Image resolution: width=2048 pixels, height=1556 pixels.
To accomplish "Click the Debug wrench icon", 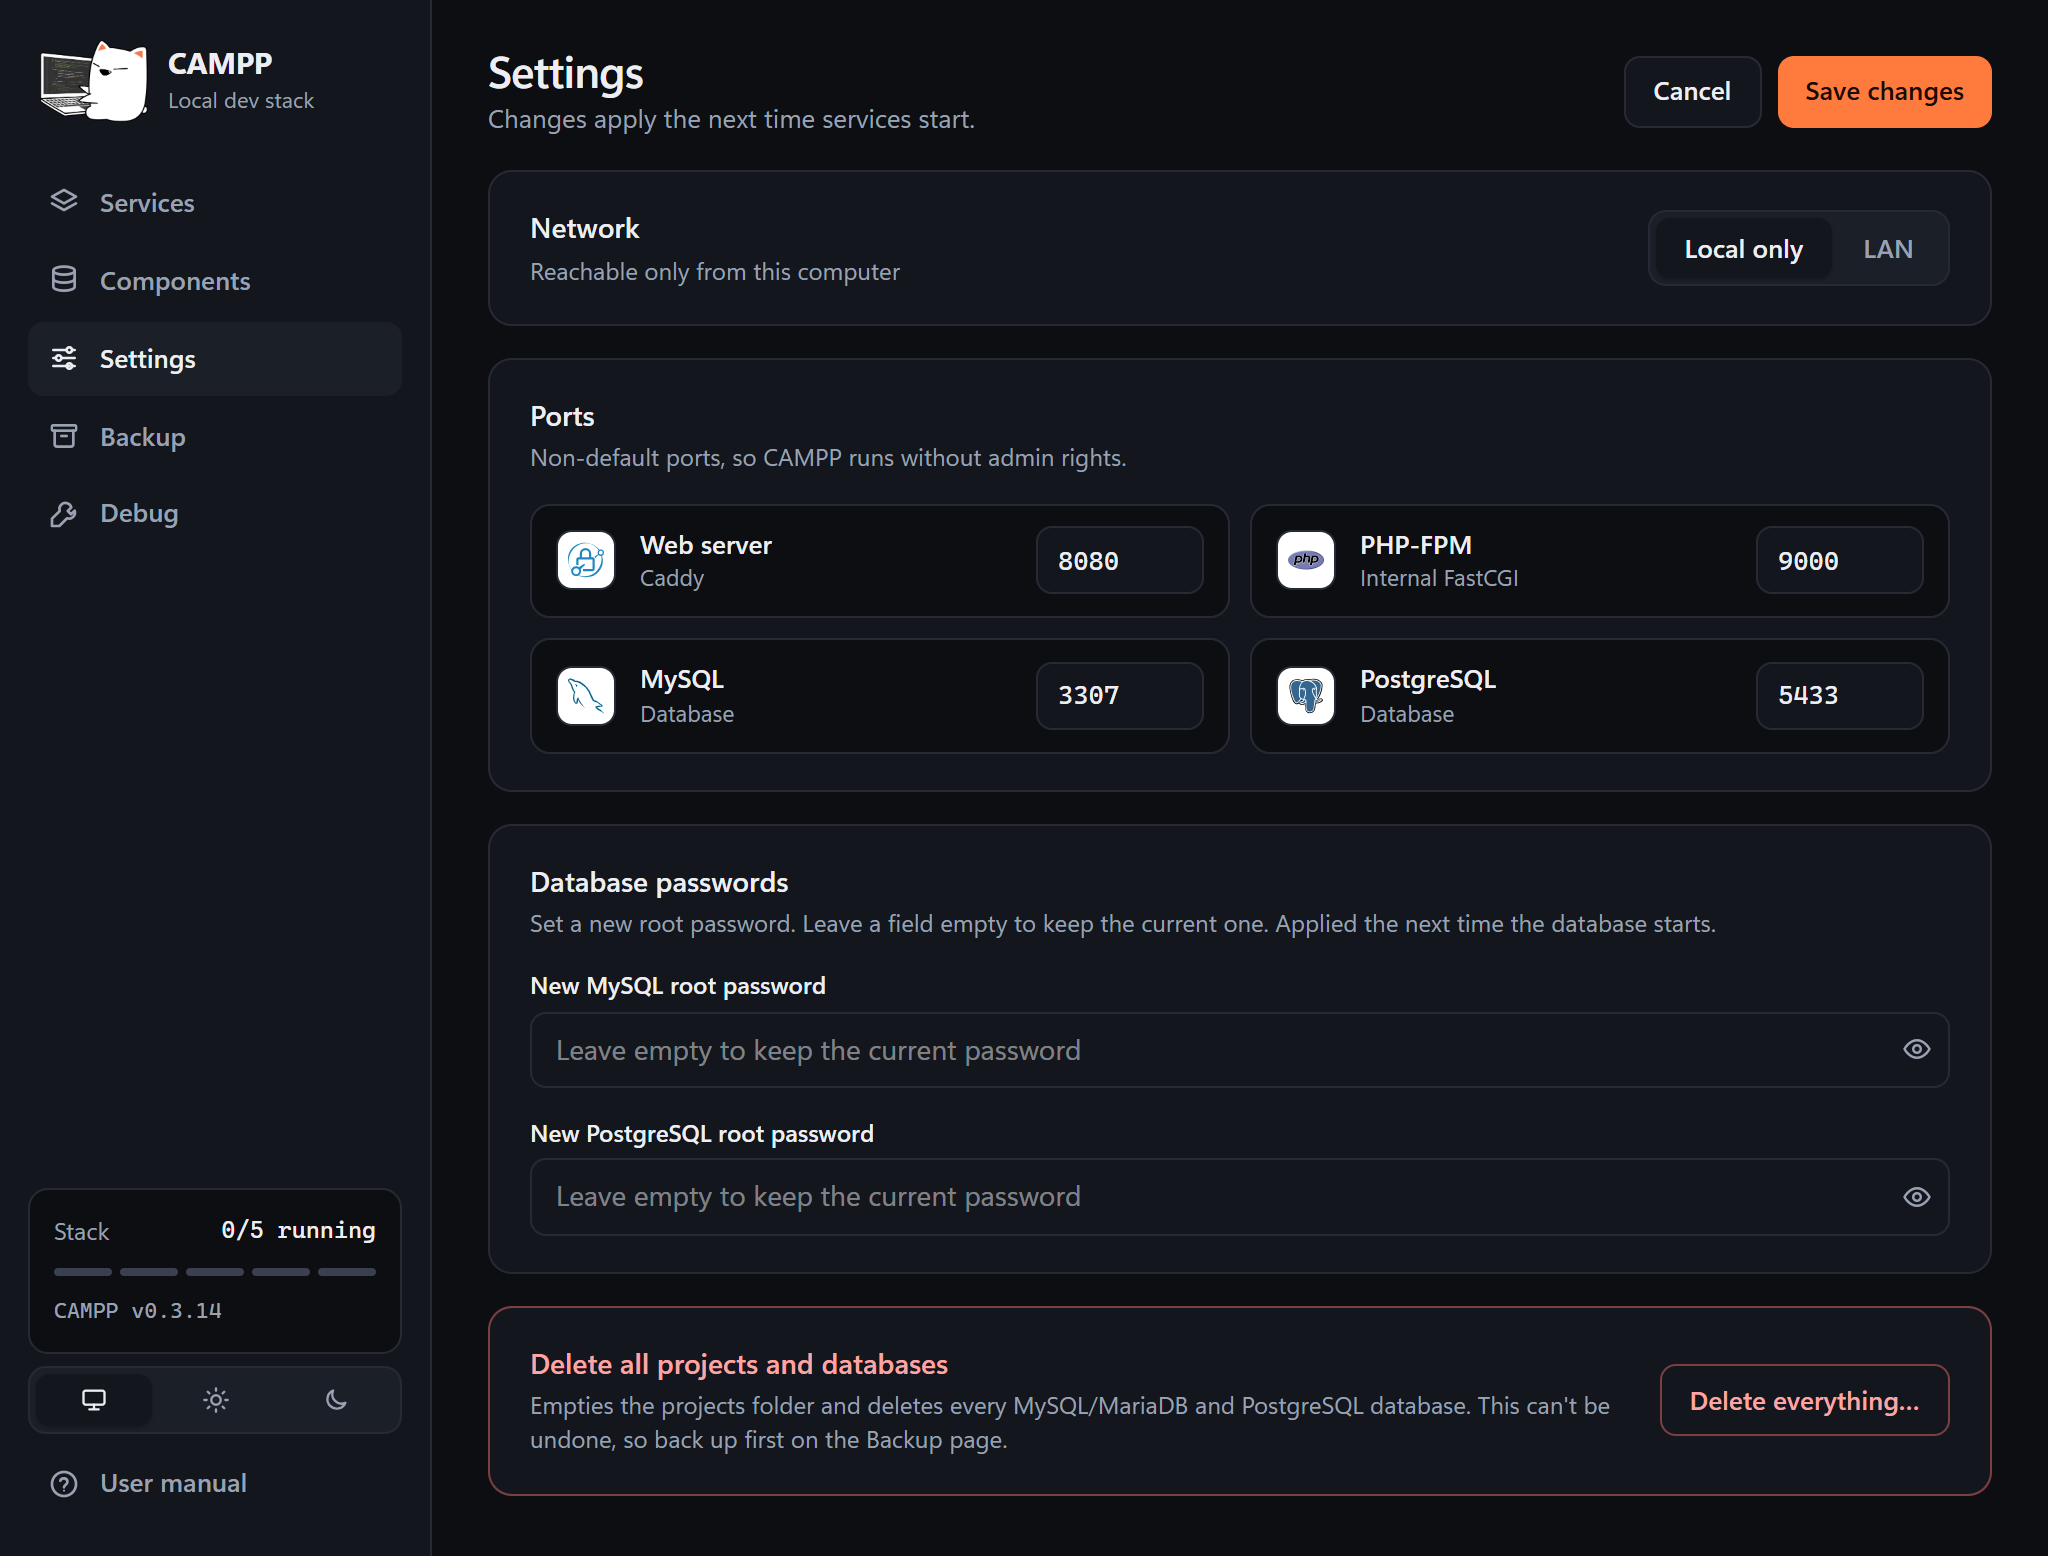I will (64, 514).
